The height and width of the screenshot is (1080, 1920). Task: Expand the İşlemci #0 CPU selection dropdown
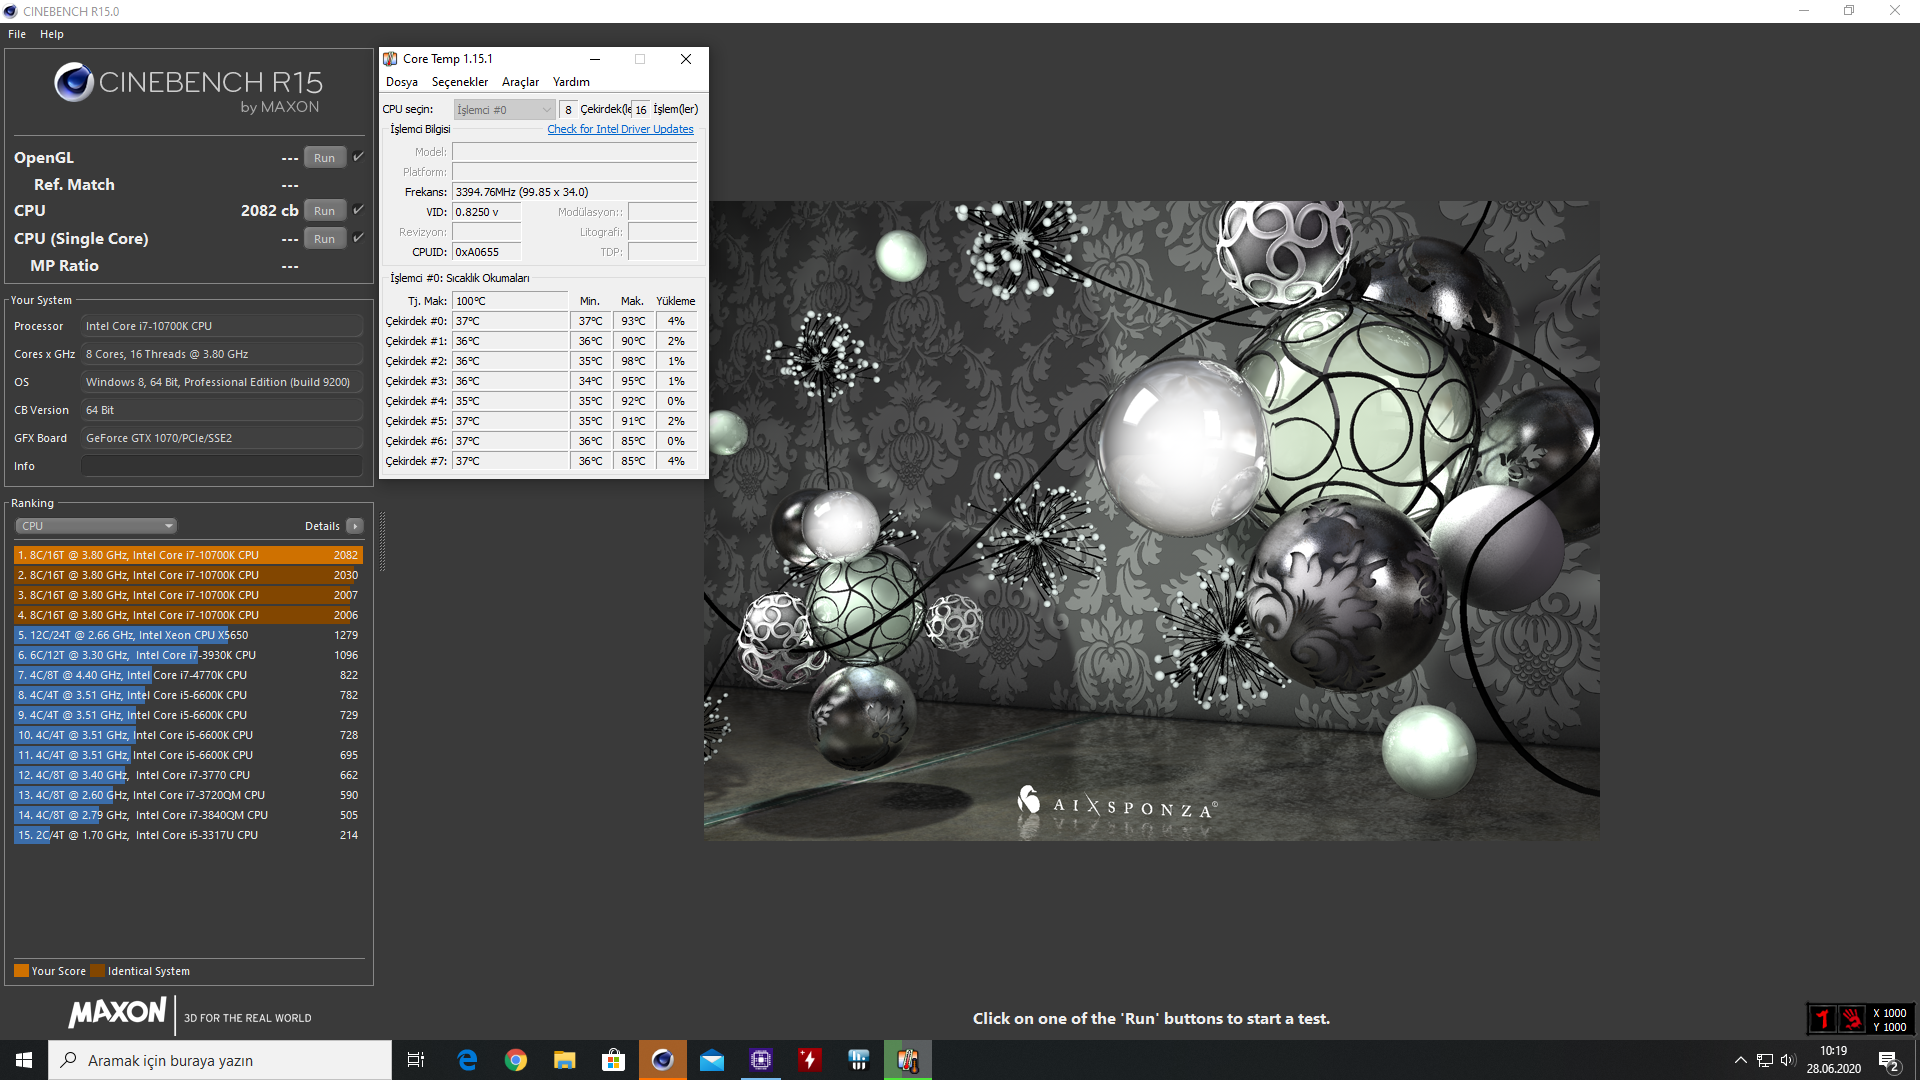(504, 110)
